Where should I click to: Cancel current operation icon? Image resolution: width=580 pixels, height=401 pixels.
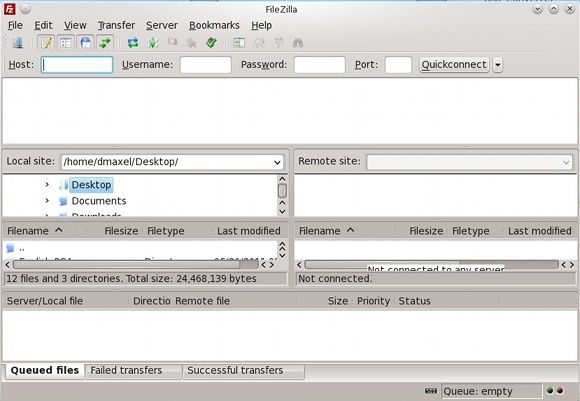(172, 43)
